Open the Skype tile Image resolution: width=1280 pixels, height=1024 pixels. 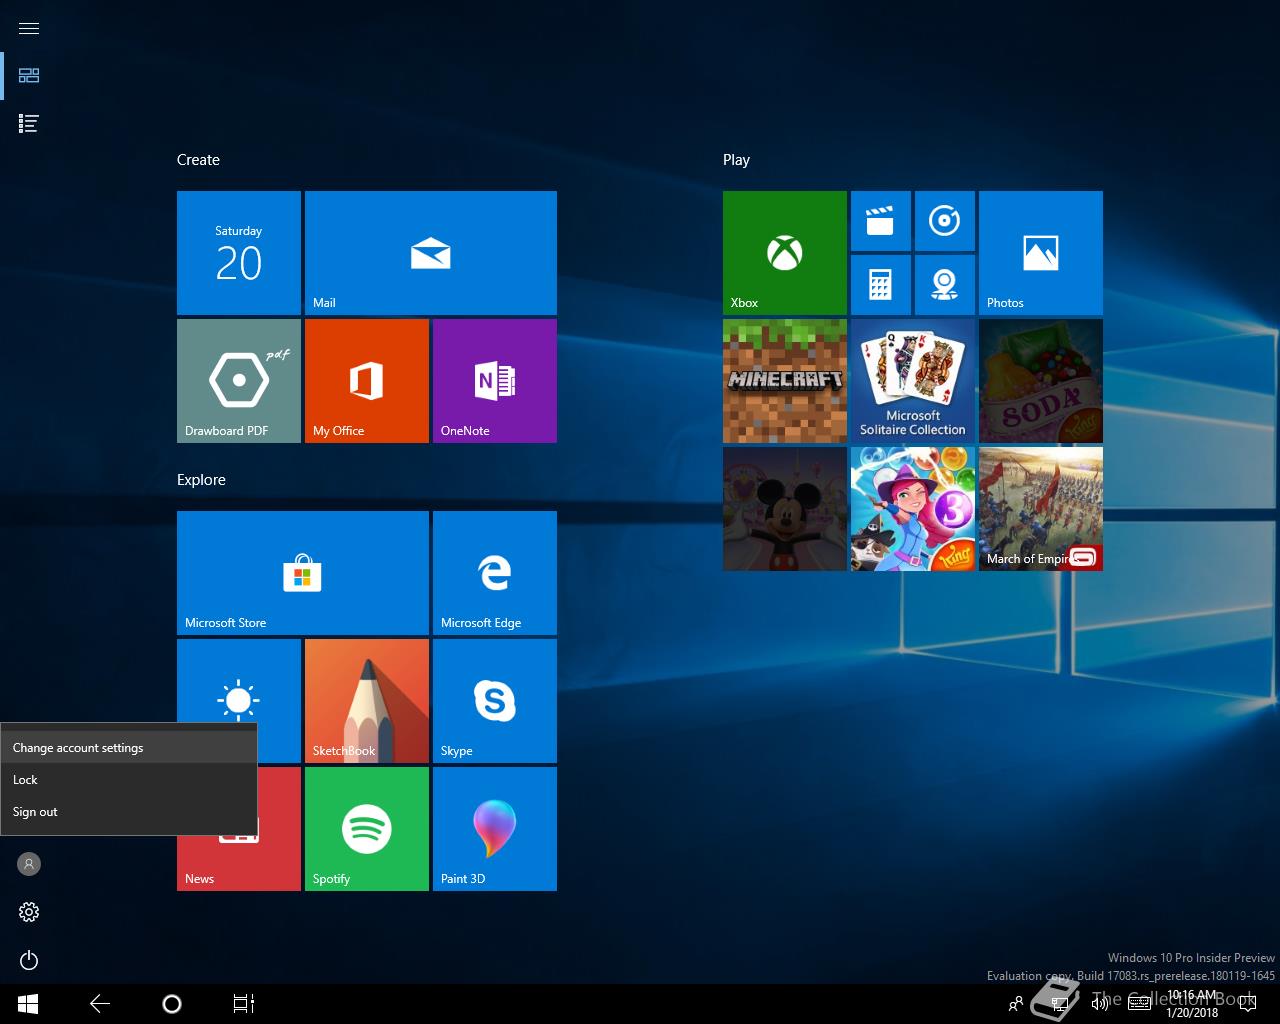point(495,701)
